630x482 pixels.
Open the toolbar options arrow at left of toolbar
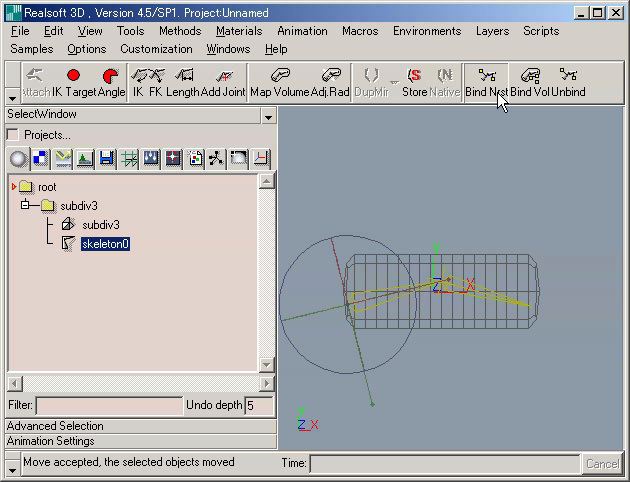(12, 98)
